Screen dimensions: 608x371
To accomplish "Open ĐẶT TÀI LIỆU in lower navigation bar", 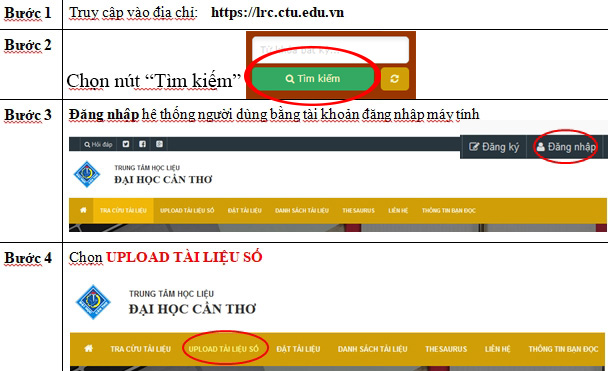I will [298, 349].
